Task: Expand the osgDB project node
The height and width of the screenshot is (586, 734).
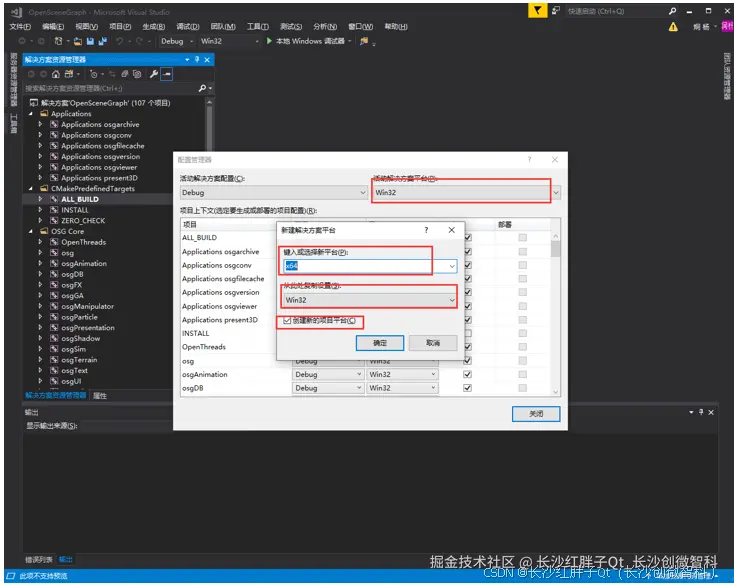Action: pos(40,274)
